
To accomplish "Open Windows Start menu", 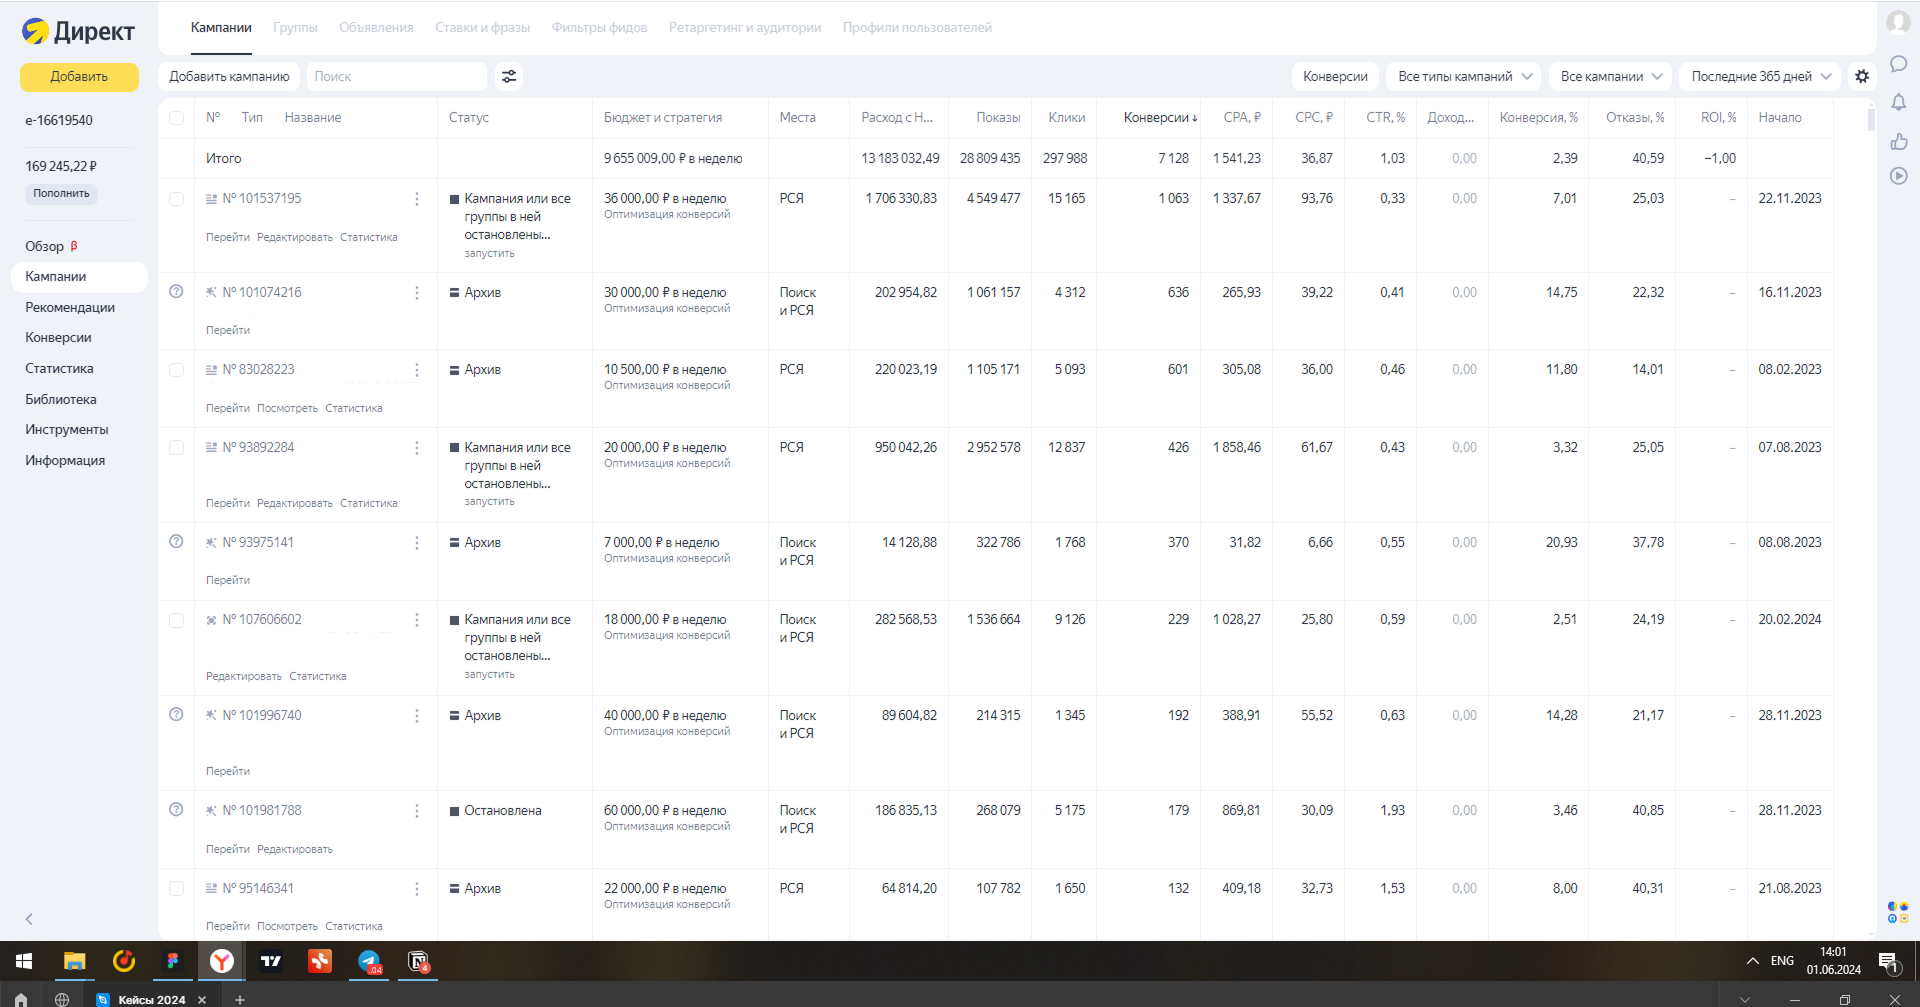I will pos(24,961).
